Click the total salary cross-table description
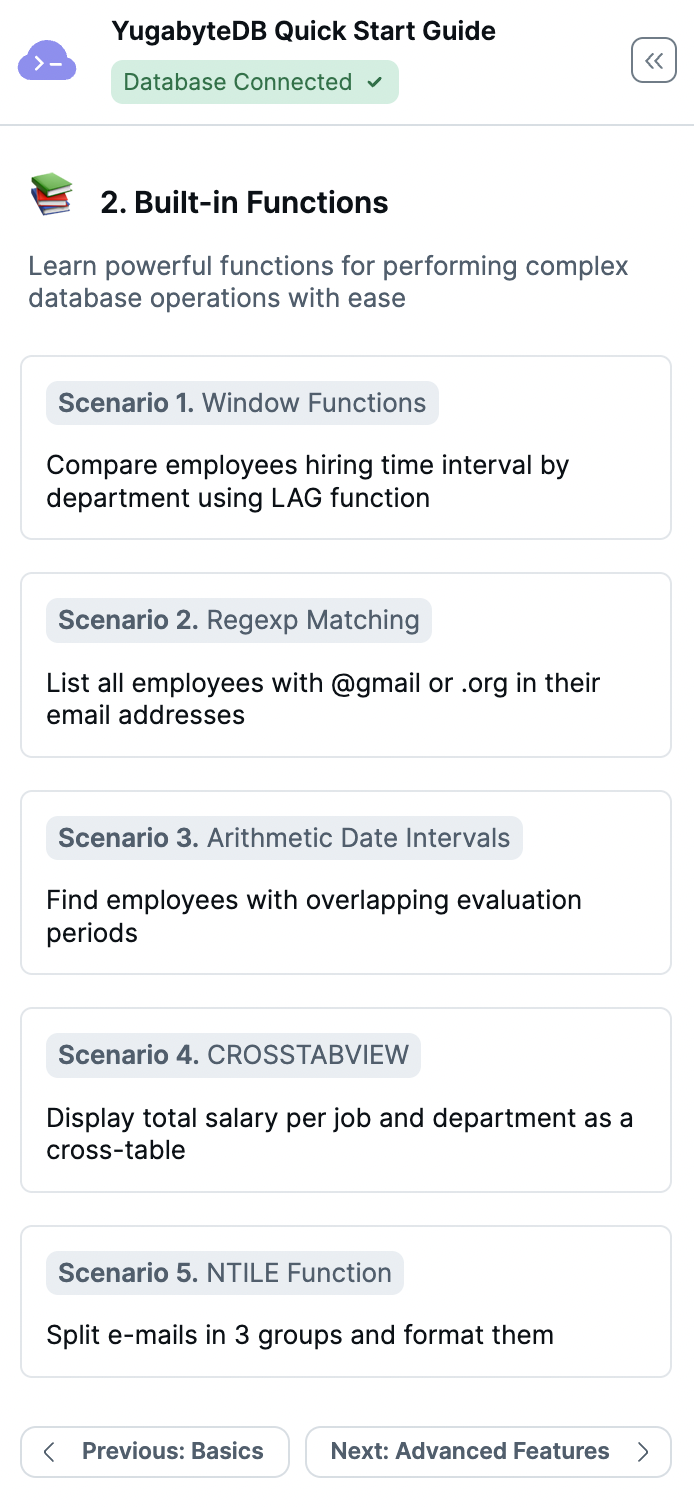 point(340,1134)
